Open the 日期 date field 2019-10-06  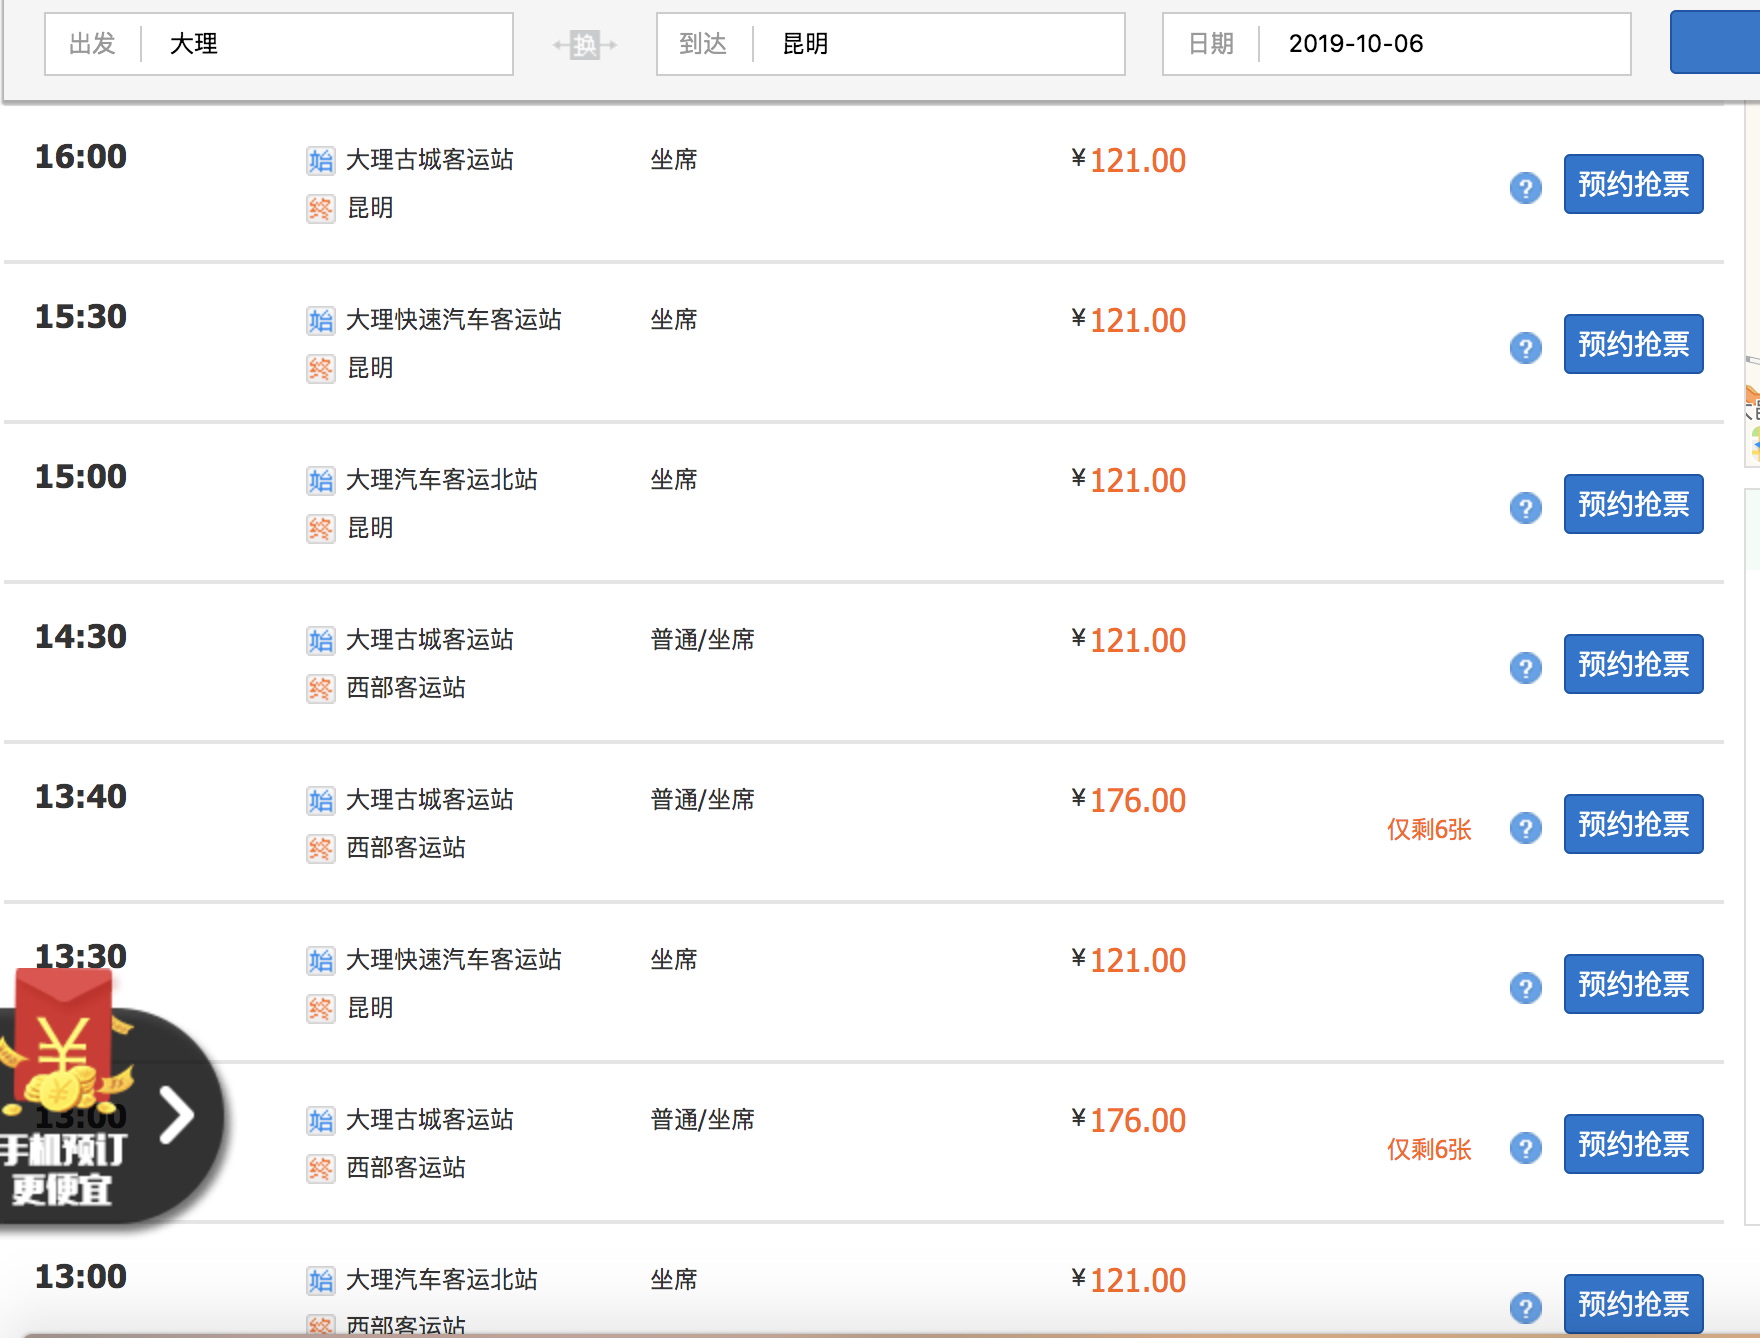pos(1397,44)
